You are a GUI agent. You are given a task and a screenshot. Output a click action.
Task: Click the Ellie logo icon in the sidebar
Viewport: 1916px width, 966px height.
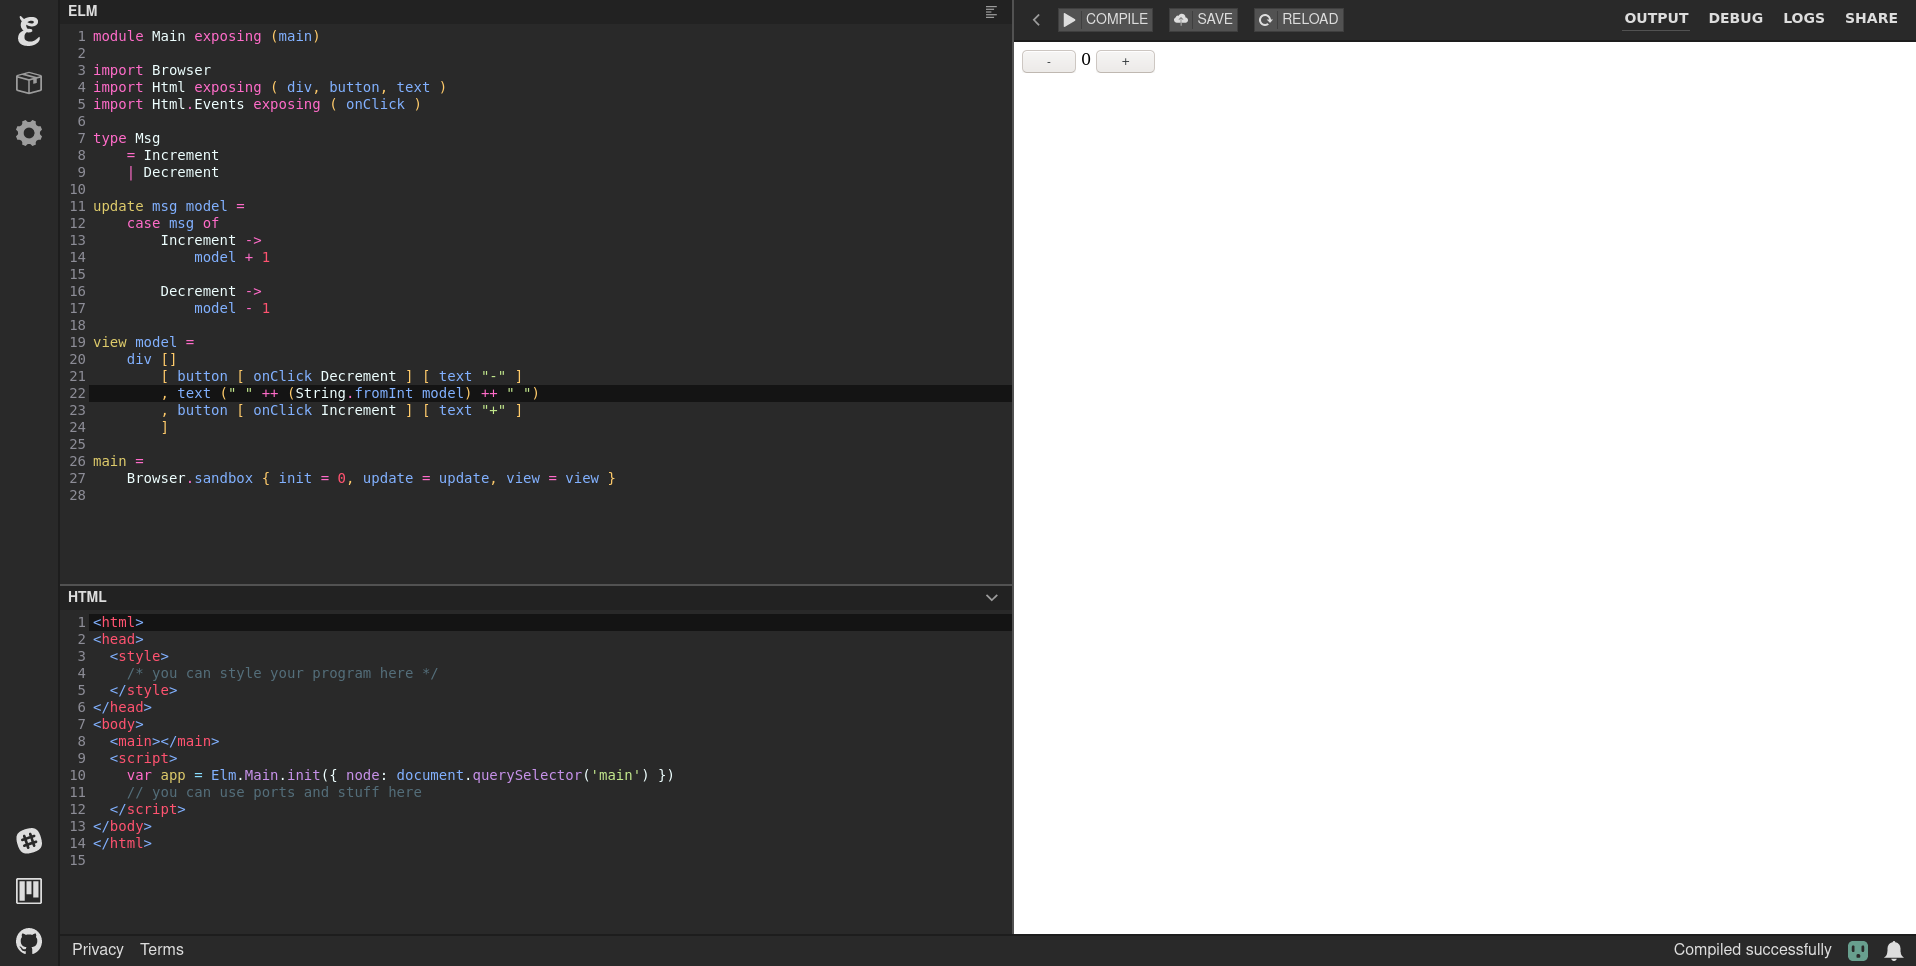click(x=29, y=31)
